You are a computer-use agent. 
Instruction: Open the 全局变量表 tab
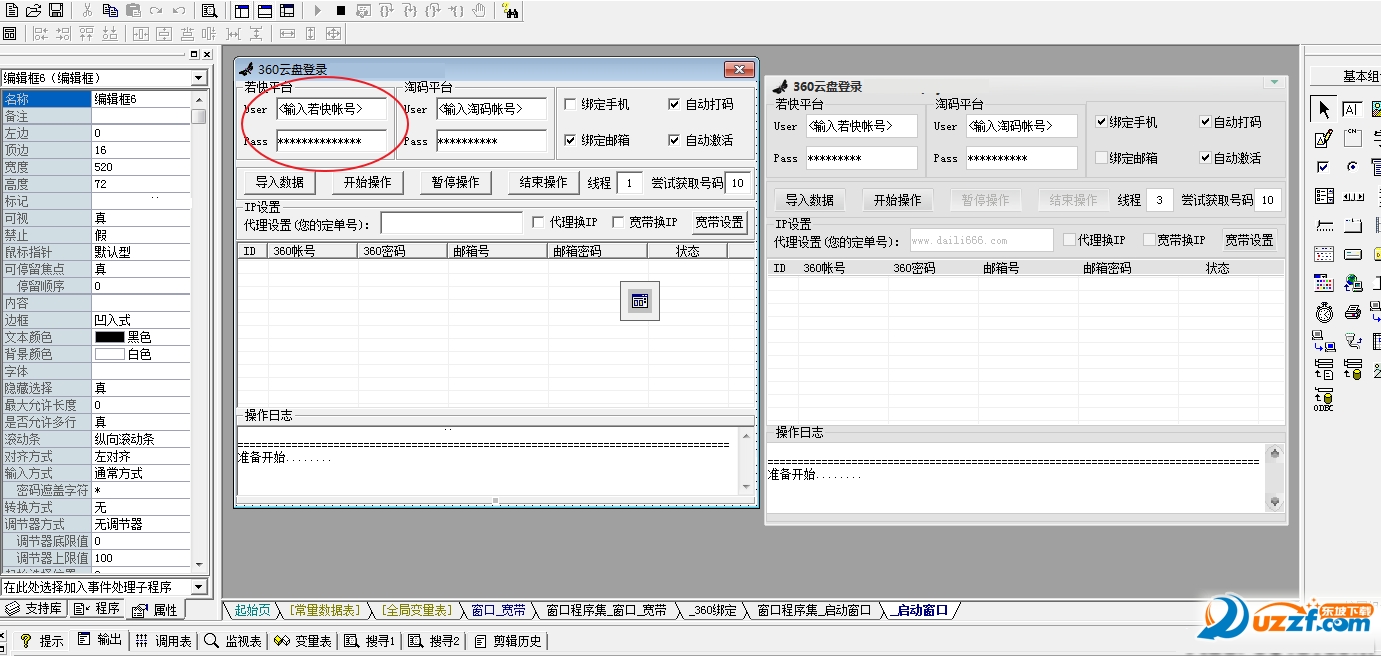[x=416, y=610]
